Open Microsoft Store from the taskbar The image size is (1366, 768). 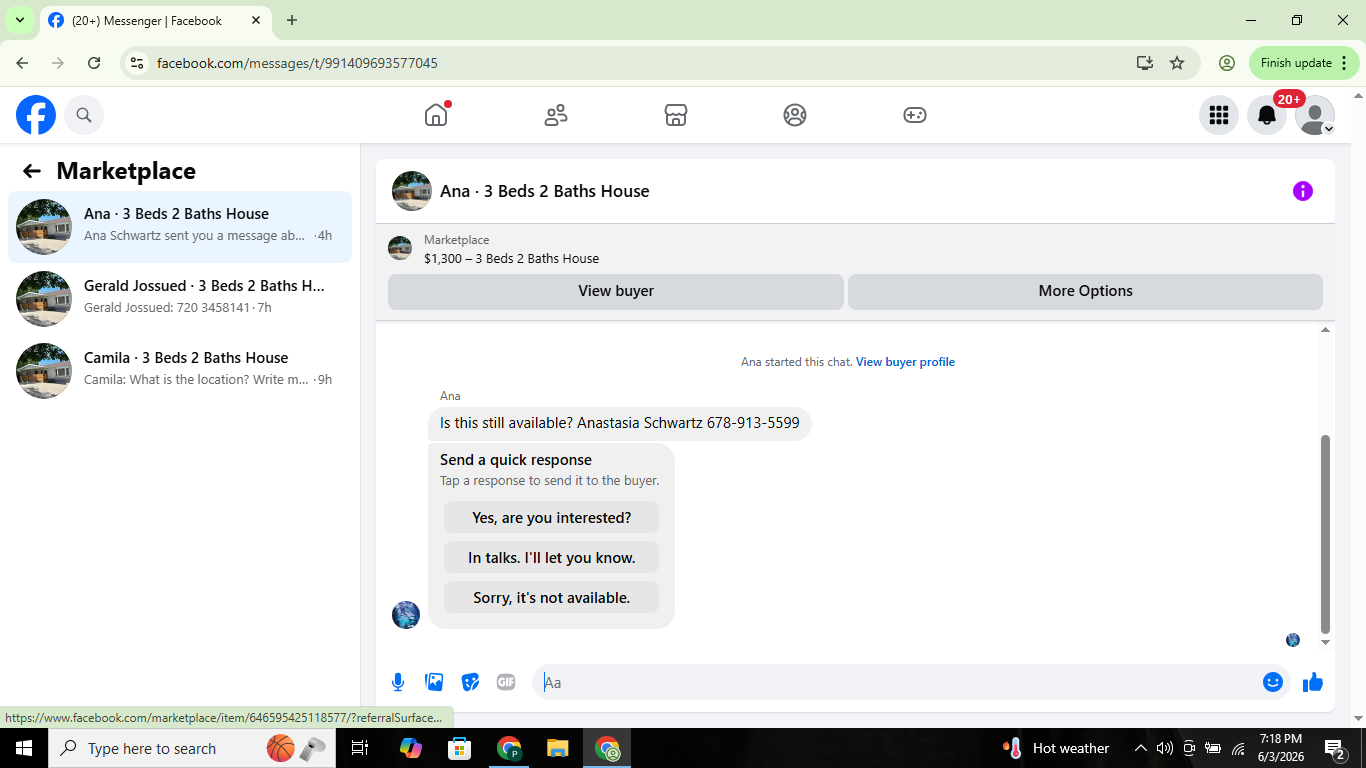(x=459, y=748)
